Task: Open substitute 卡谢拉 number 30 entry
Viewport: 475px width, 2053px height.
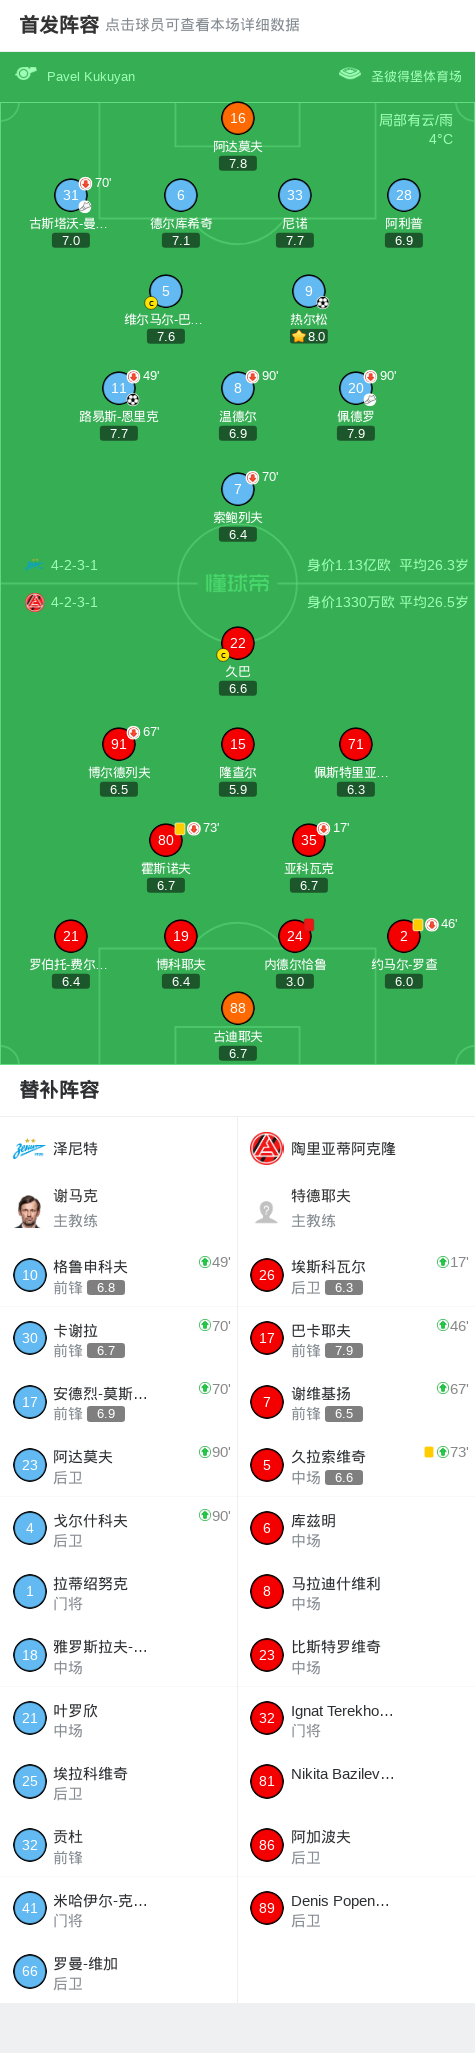Action: point(119,1338)
